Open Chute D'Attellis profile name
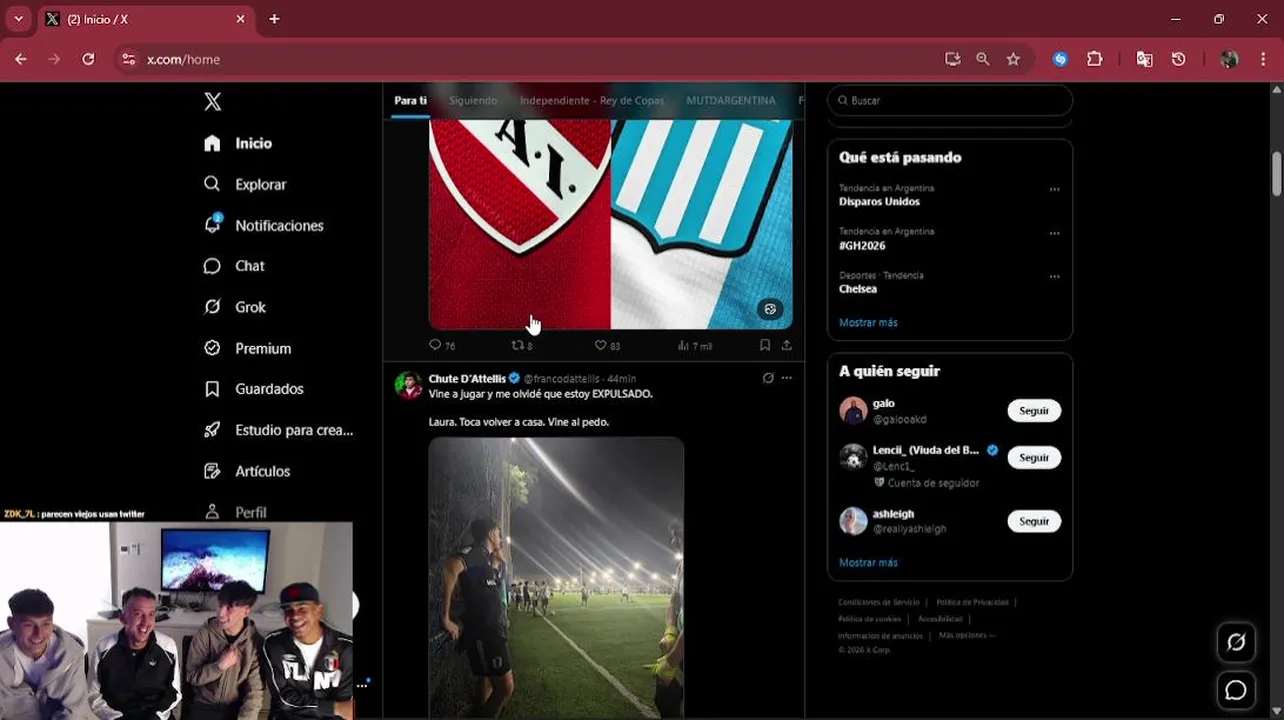Screen dimensions: 1284x720 click(x=468, y=379)
